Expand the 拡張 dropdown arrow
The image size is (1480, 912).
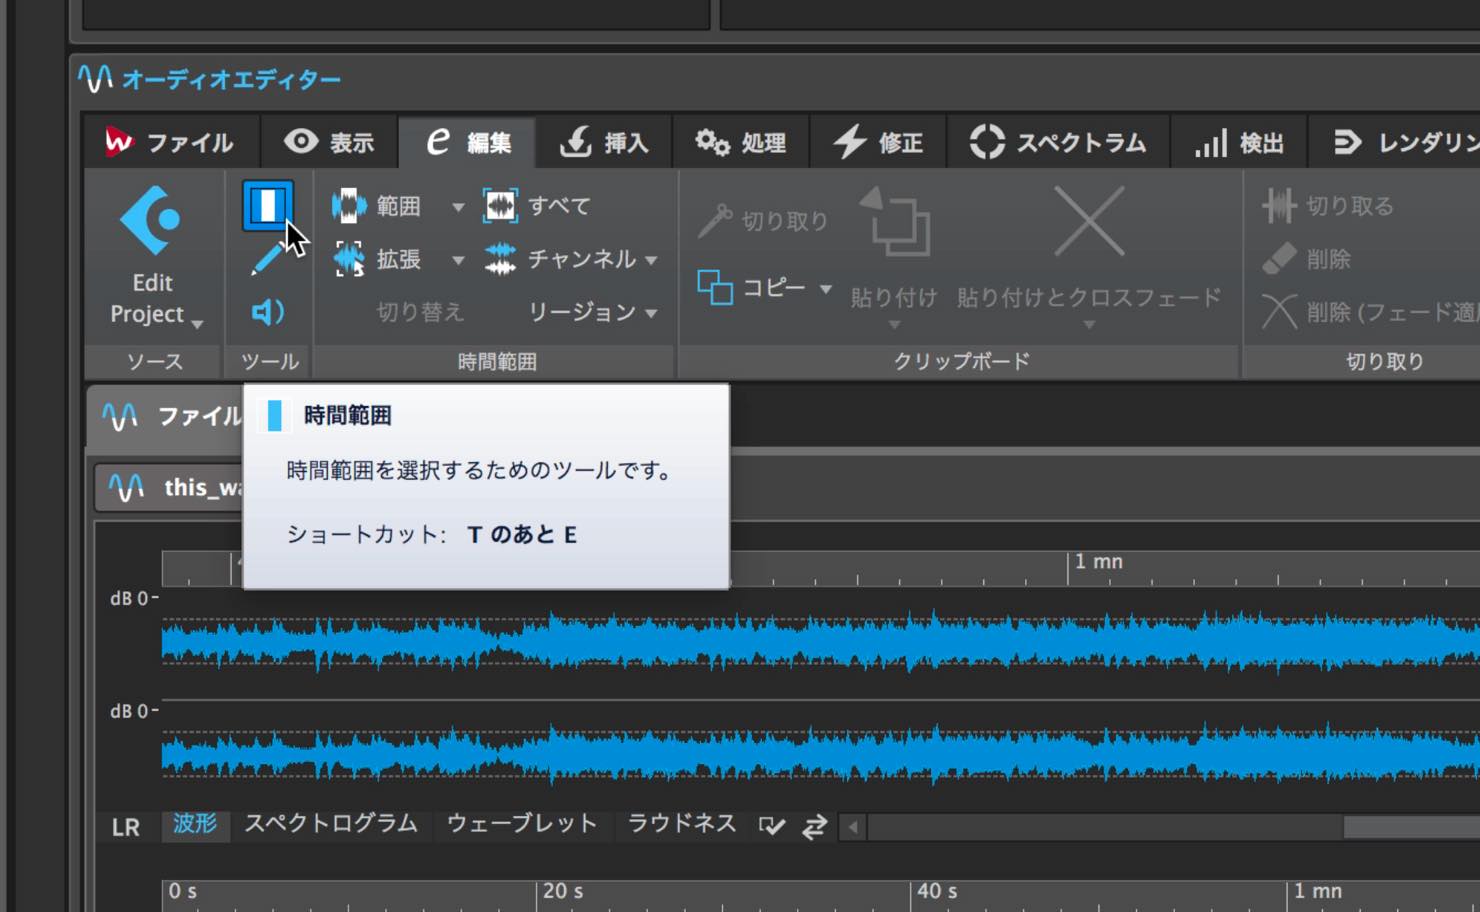pyautogui.click(x=458, y=260)
